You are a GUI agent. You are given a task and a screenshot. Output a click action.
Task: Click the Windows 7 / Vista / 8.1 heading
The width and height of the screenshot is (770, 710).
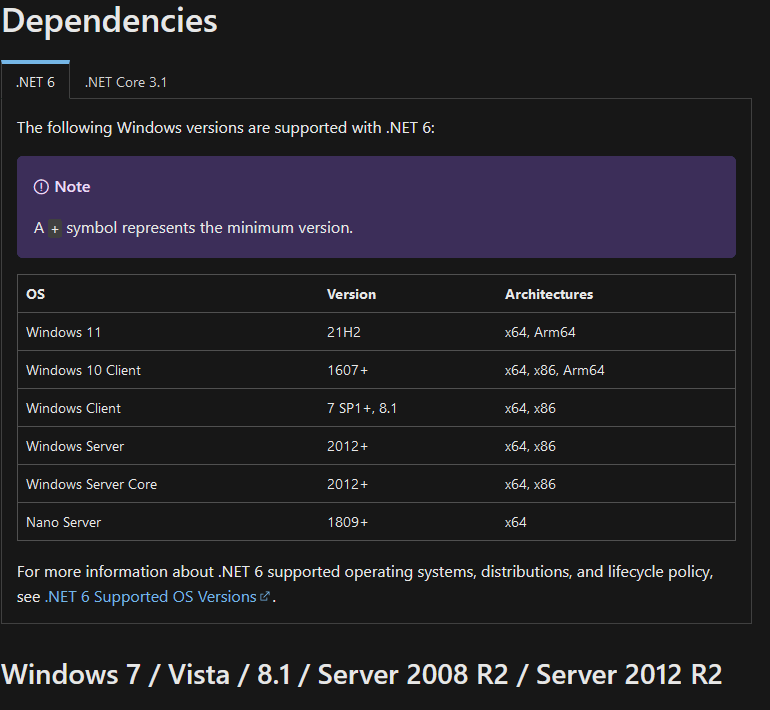click(x=362, y=674)
